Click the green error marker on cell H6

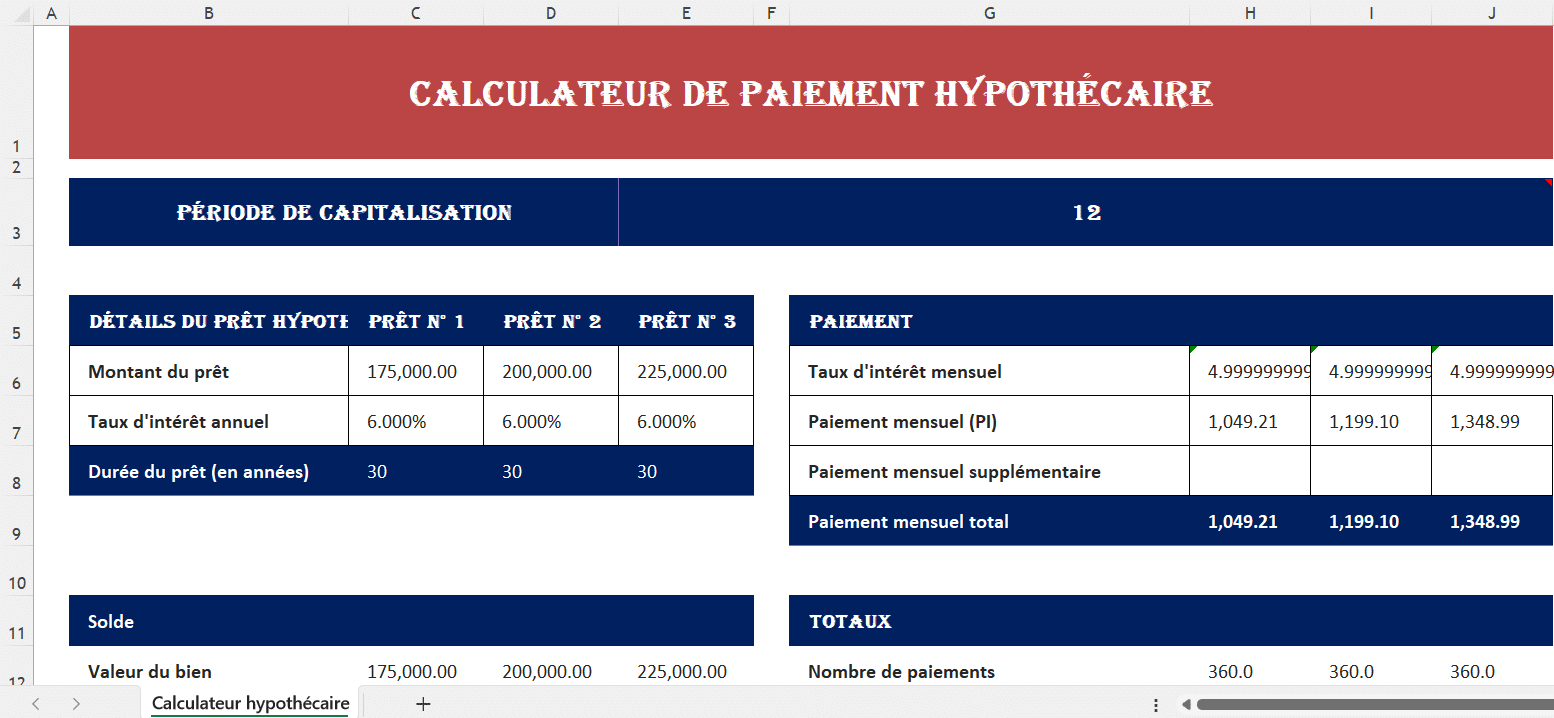tap(1193, 349)
